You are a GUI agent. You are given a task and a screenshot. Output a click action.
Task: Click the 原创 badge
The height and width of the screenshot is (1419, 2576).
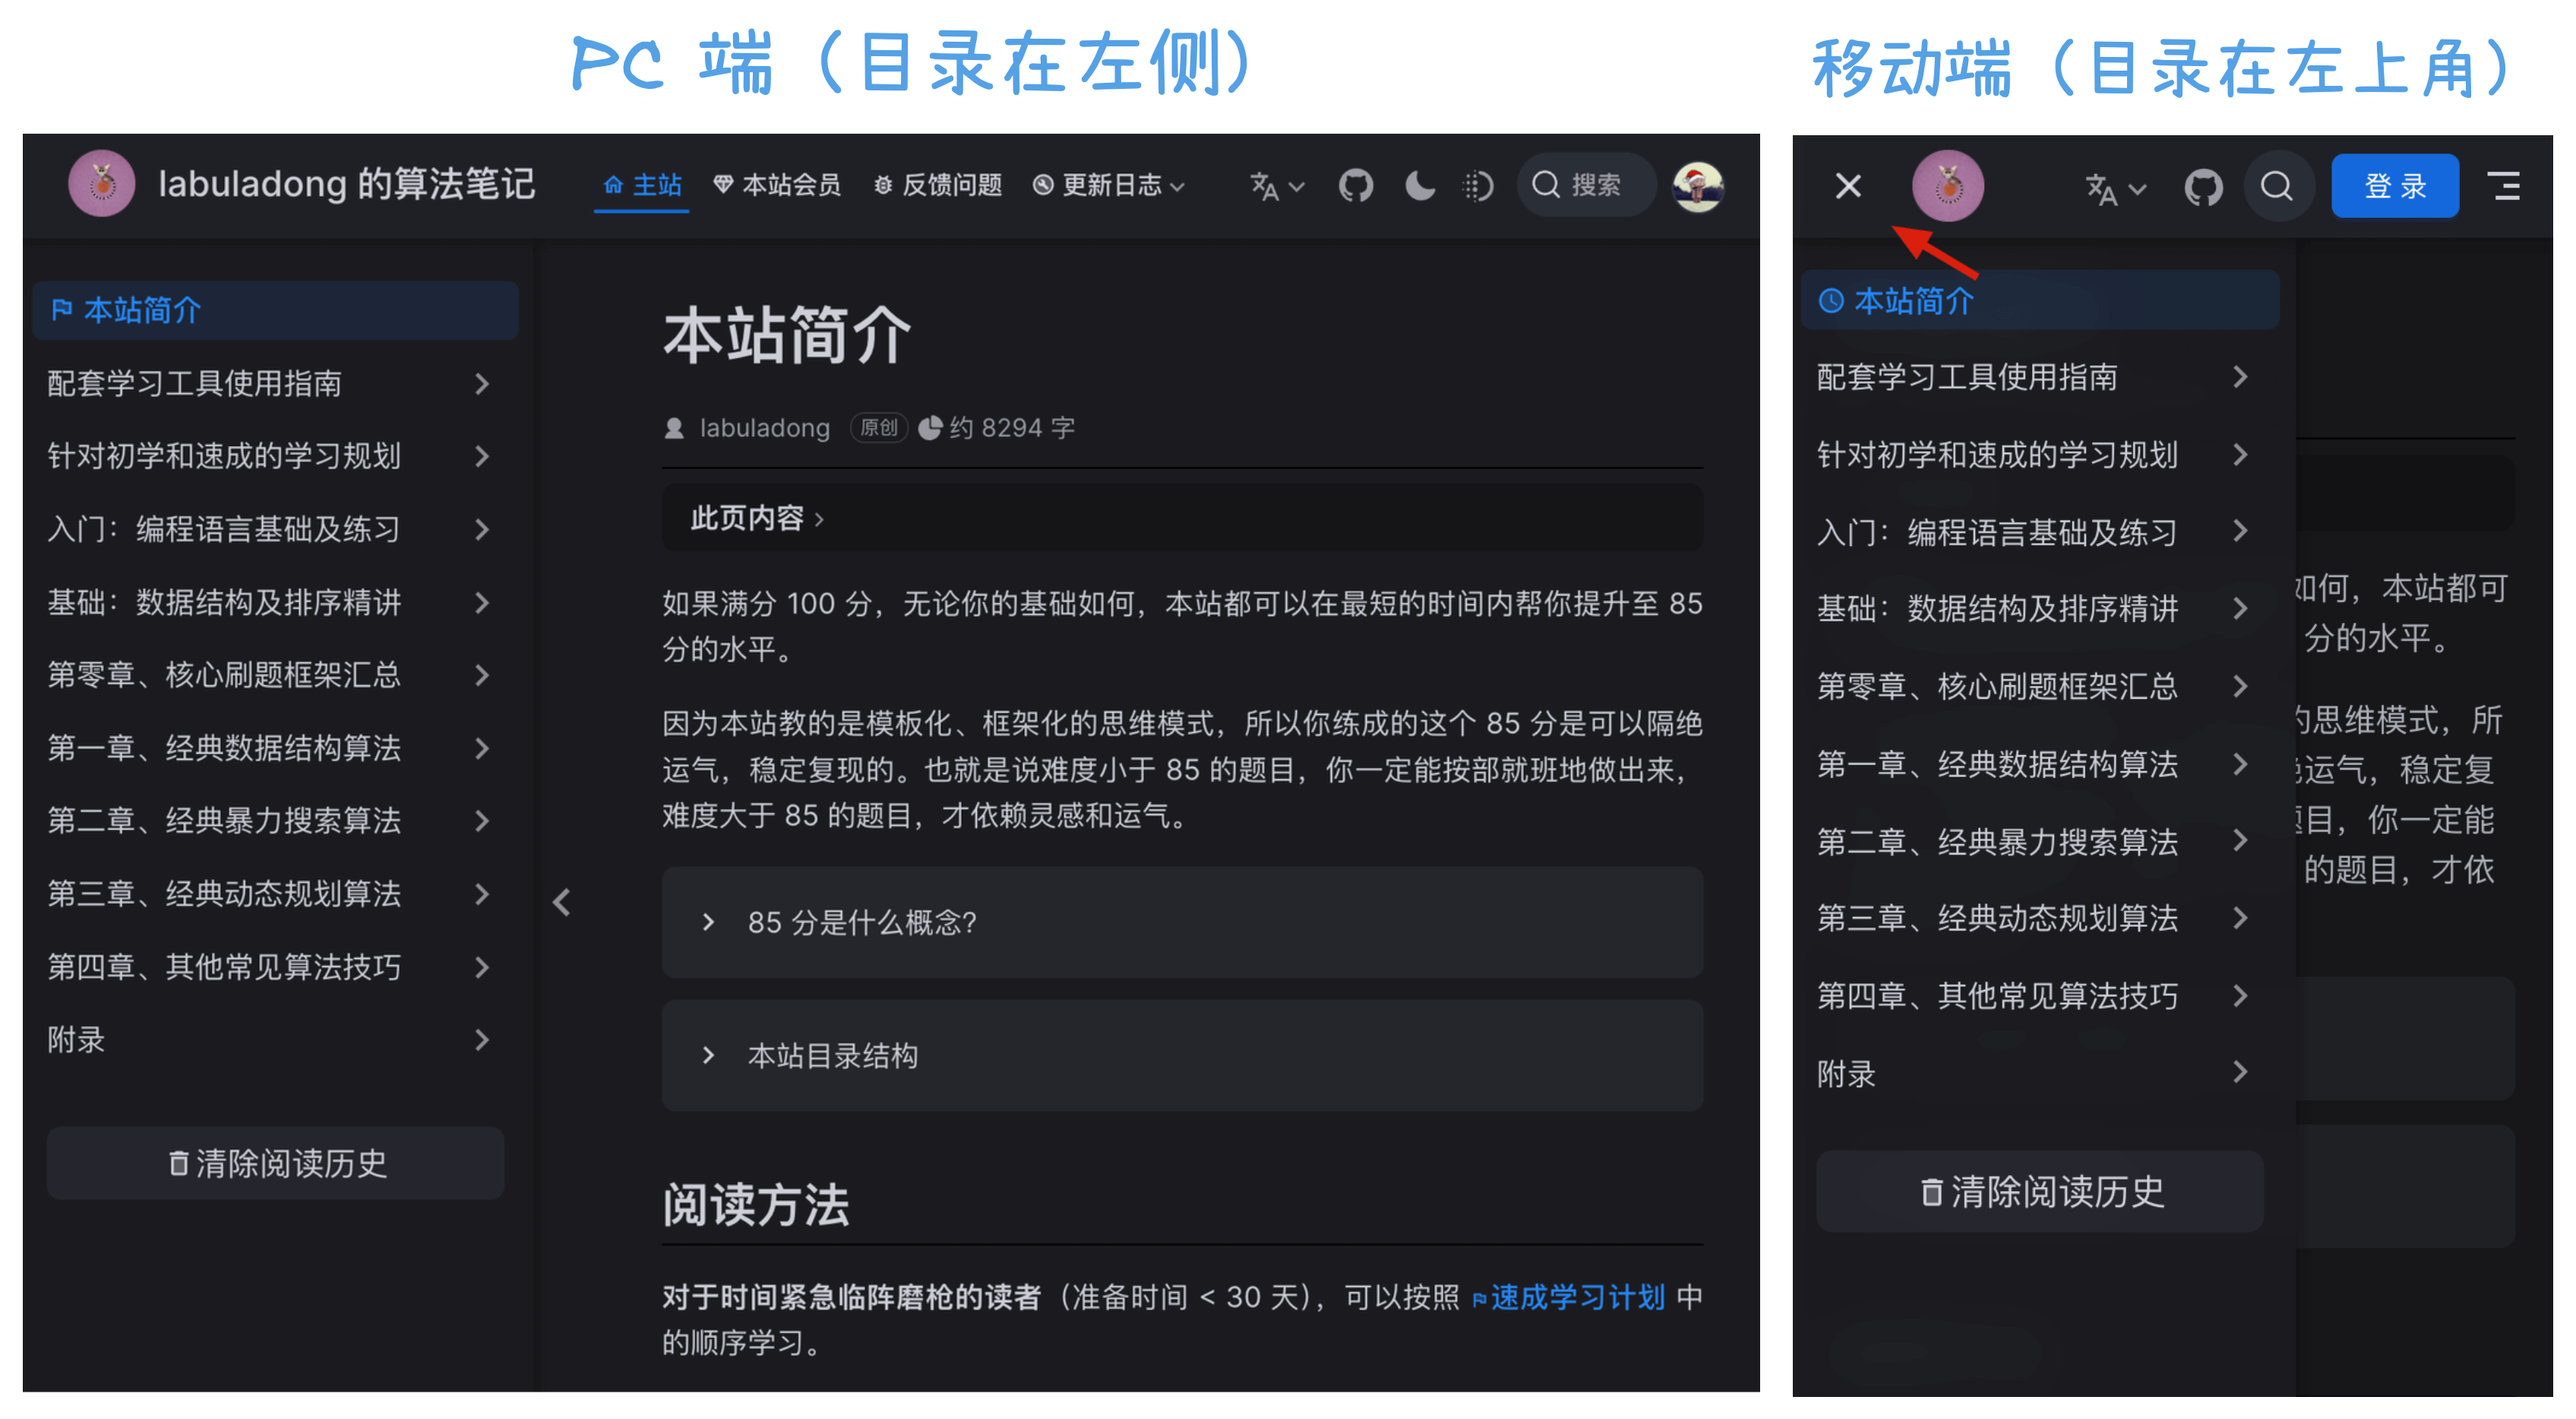(x=879, y=429)
